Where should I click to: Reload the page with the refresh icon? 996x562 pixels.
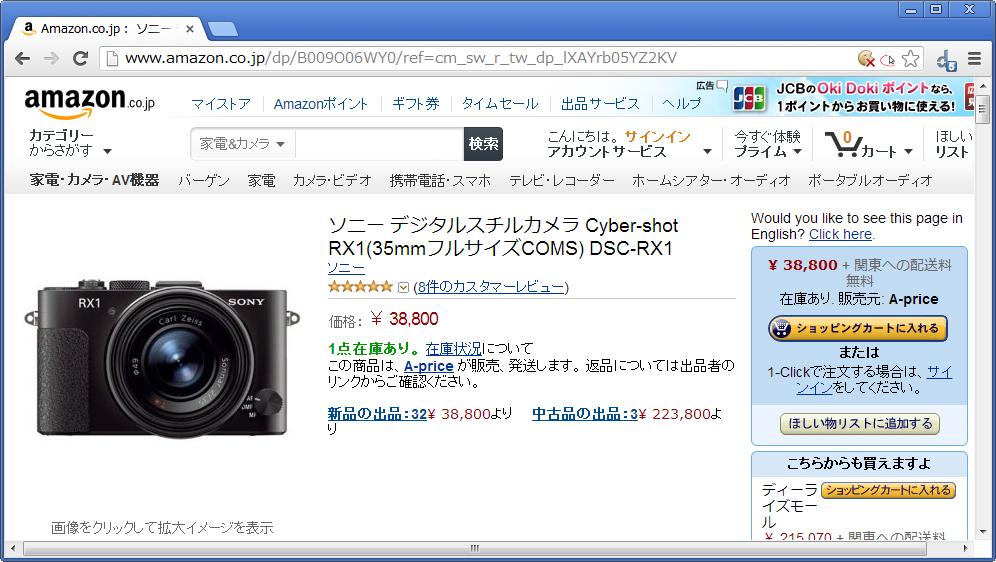coord(81,58)
